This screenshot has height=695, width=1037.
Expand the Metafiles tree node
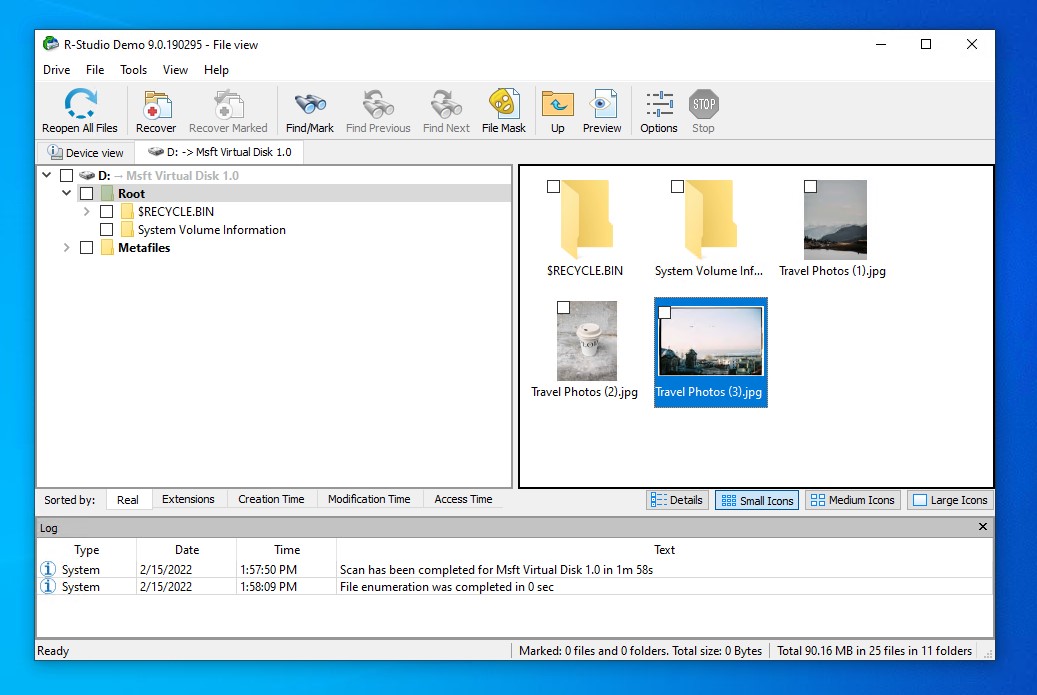[66, 247]
